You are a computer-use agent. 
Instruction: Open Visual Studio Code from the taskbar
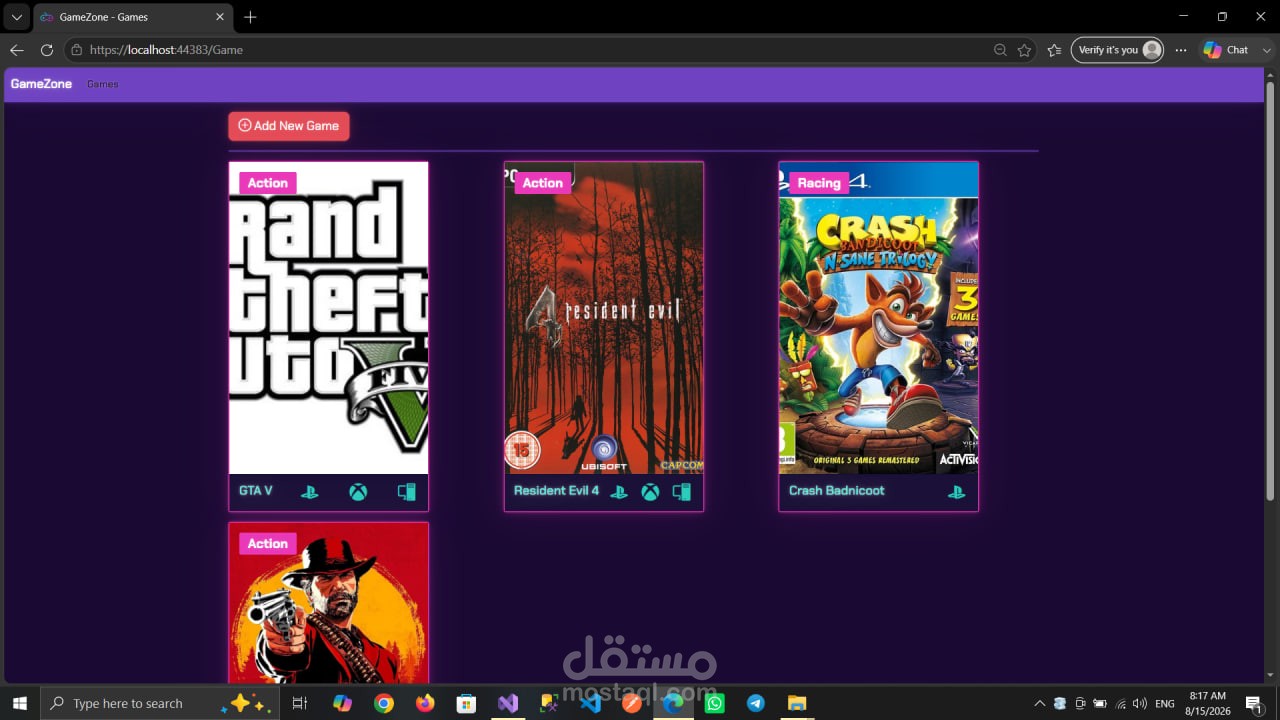coord(590,703)
